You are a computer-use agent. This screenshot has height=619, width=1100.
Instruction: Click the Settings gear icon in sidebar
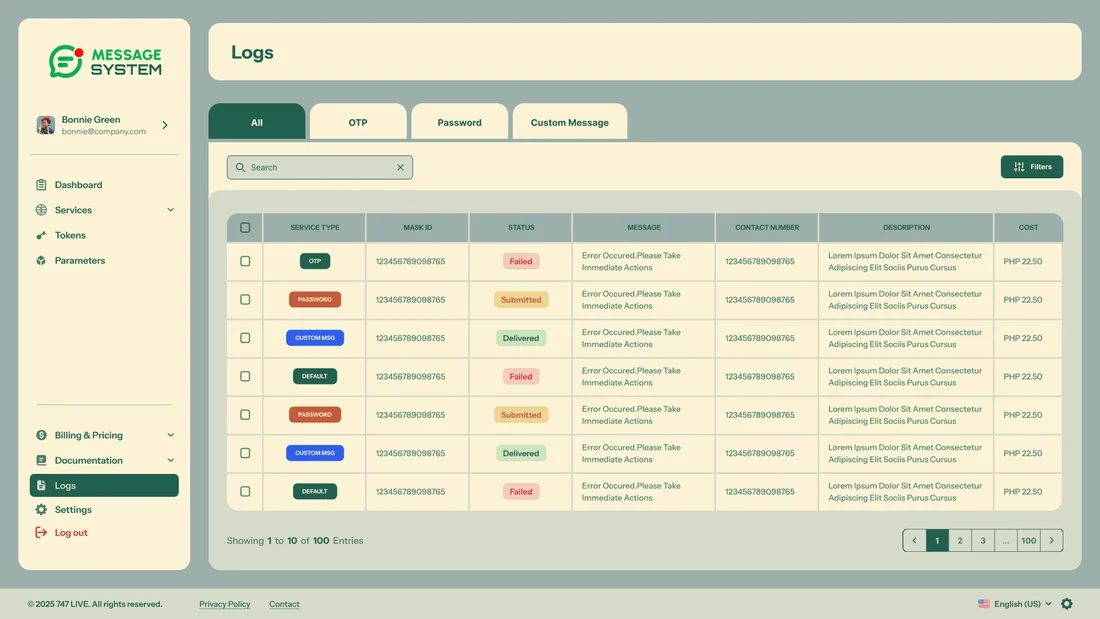pos(41,510)
